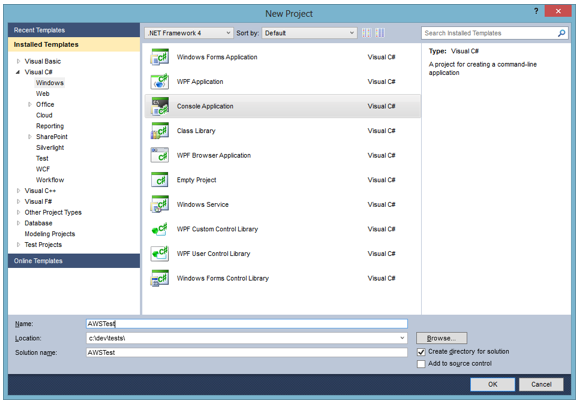Expand the Visual C++ tree node
Viewport: 580px width, 406px height.
(18, 191)
